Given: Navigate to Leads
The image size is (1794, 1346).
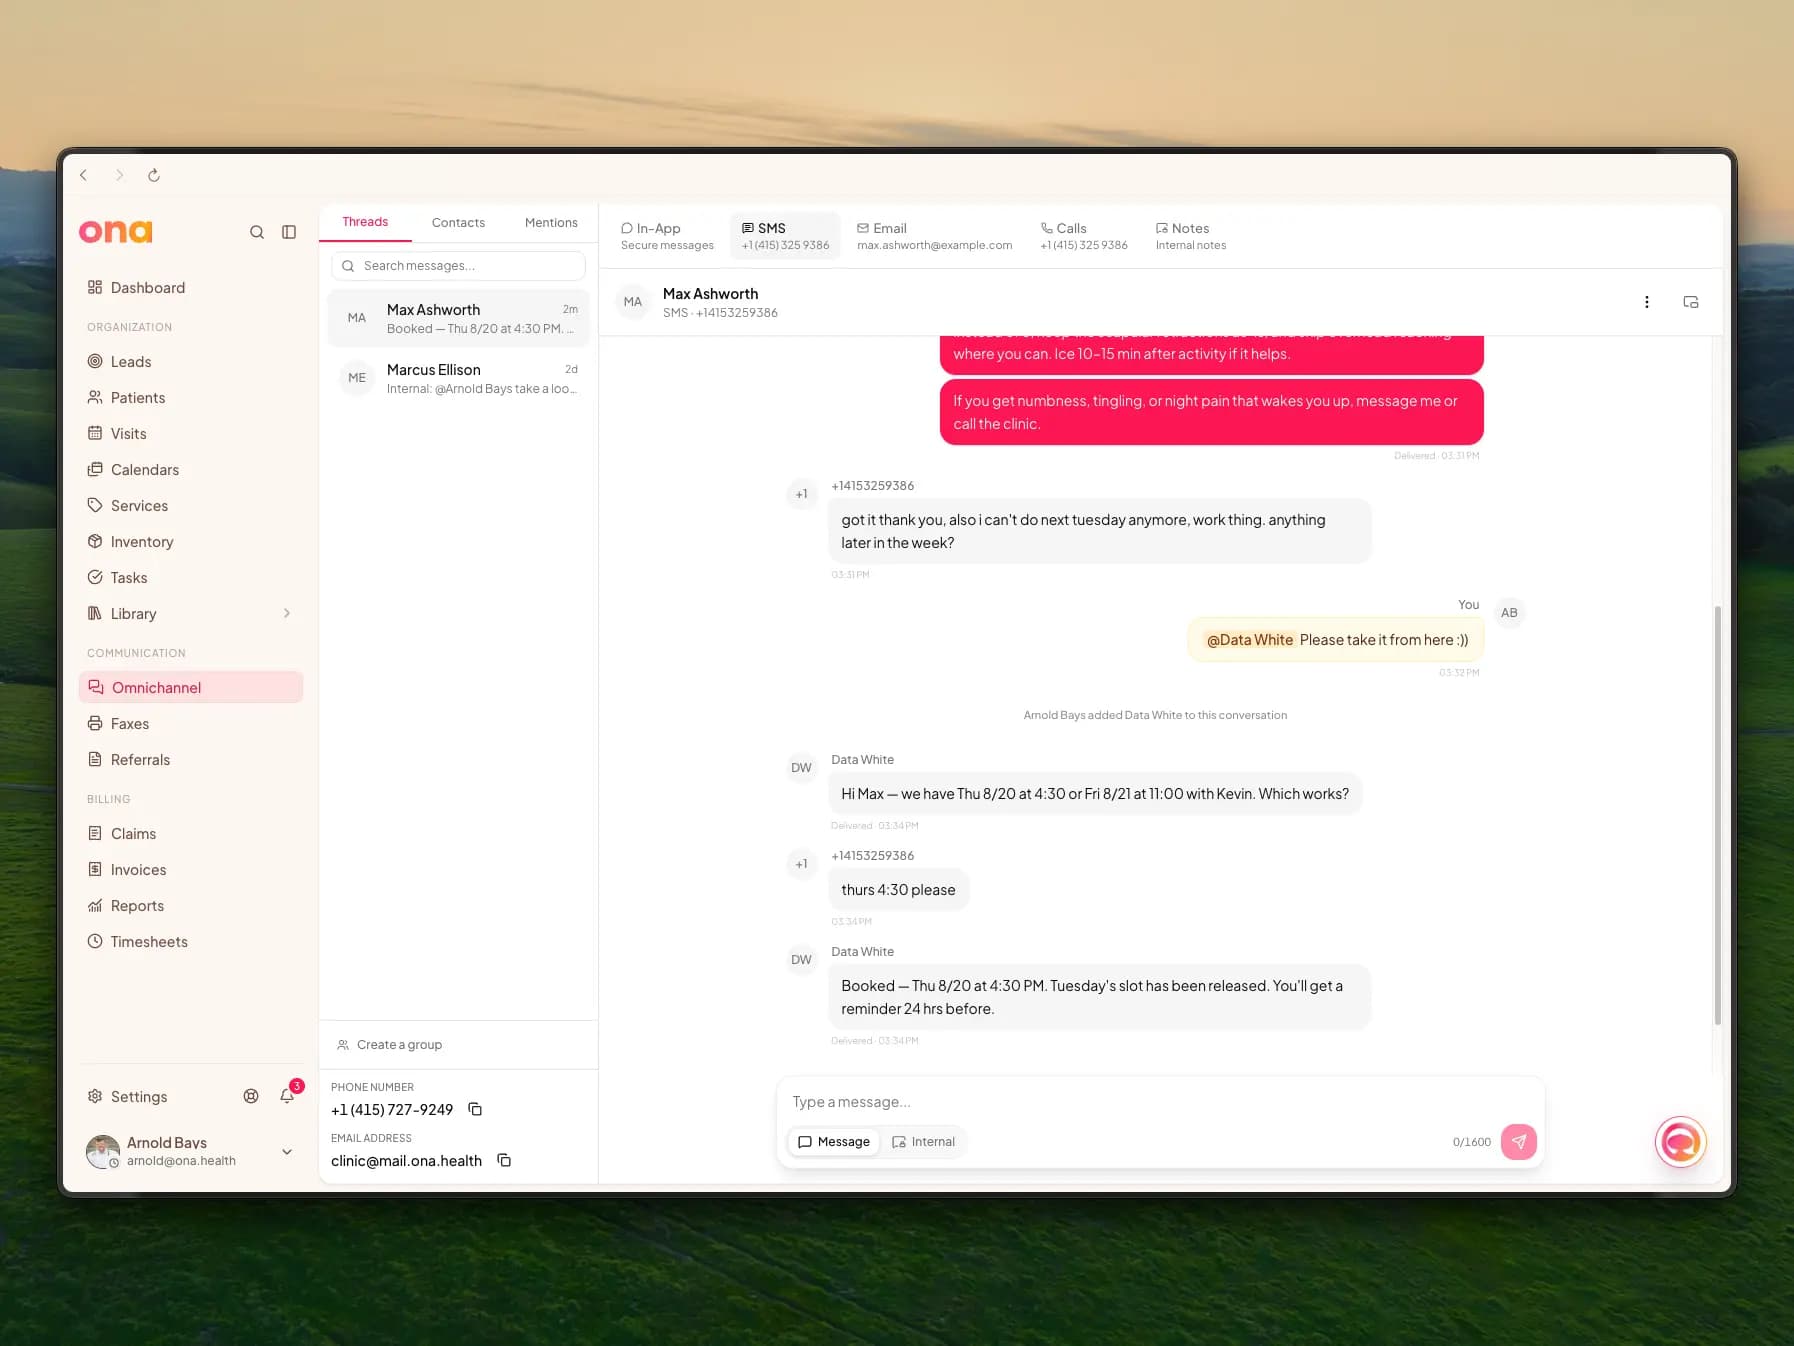Looking at the screenshot, I should [190, 362].
